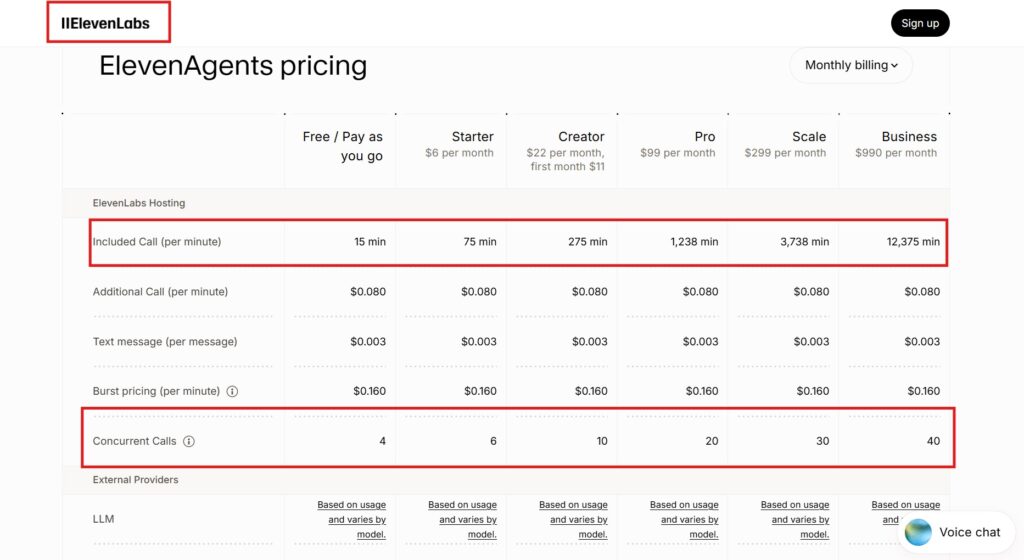Open Scale plan LLM usage link
1024x560 pixels.
[795, 520]
